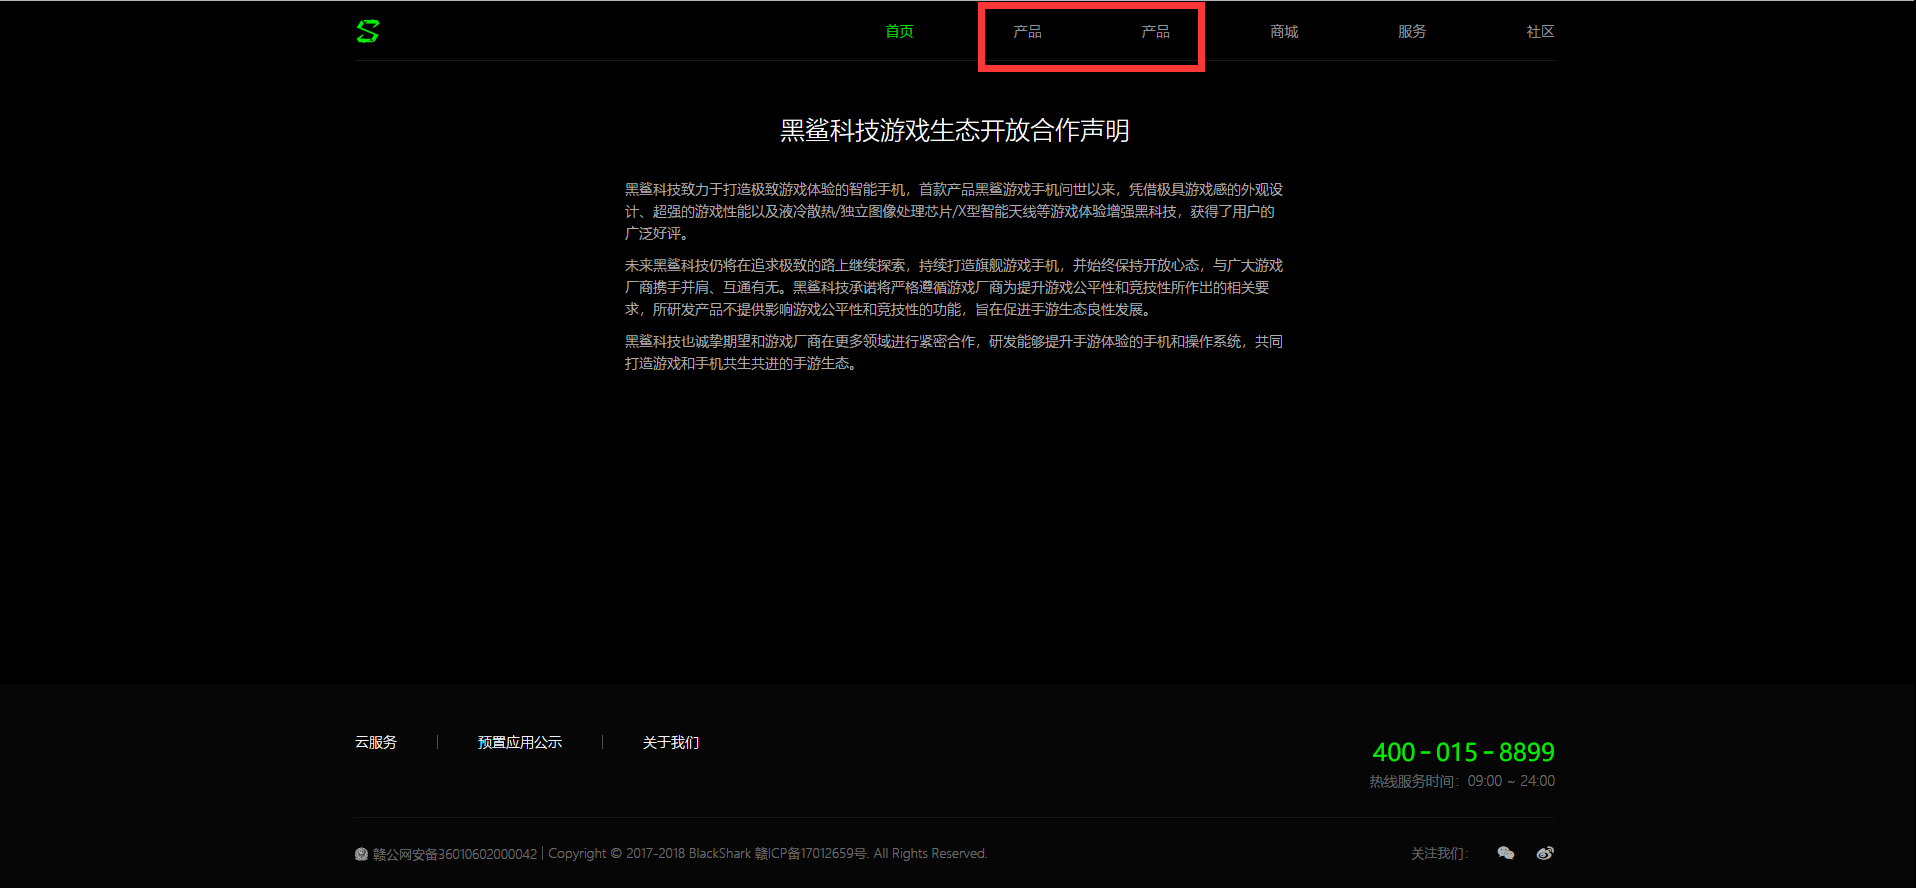Click the paragraph starting 黑鲨科技也诚挚期望
Image resolution: width=1916 pixels, height=888 pixels.
click(954, 352)
